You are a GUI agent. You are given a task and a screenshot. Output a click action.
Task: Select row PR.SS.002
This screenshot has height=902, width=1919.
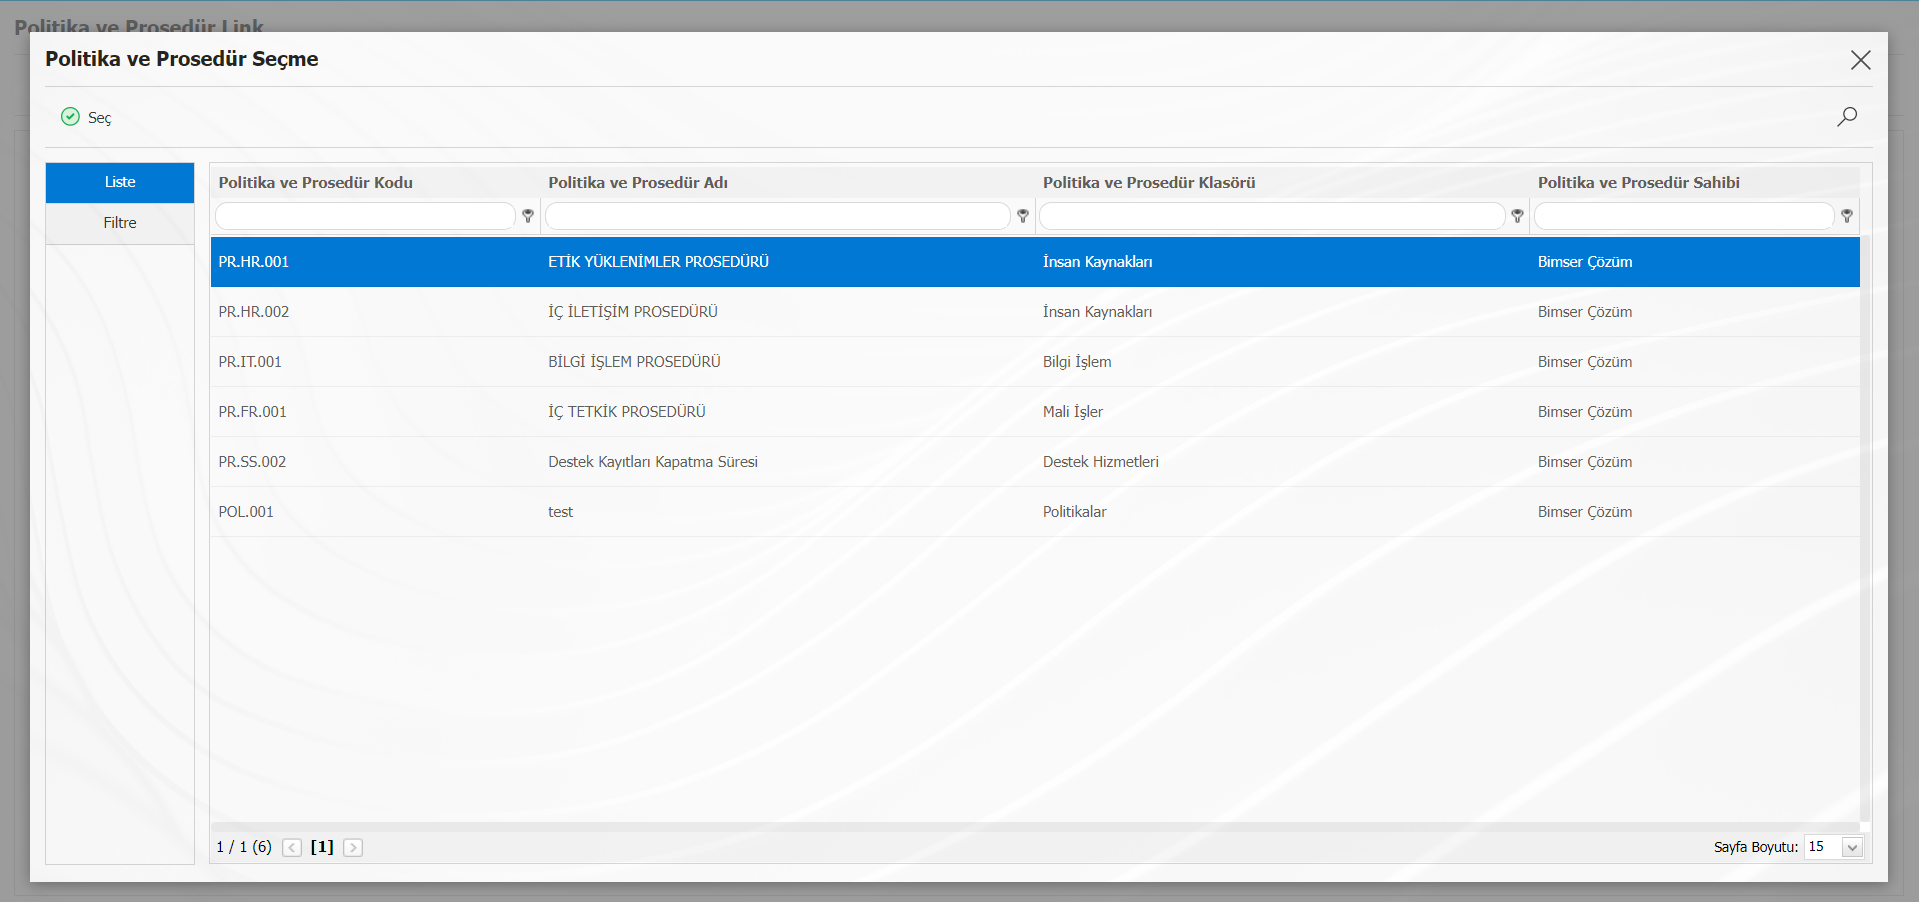click(x=1035, y=462)
